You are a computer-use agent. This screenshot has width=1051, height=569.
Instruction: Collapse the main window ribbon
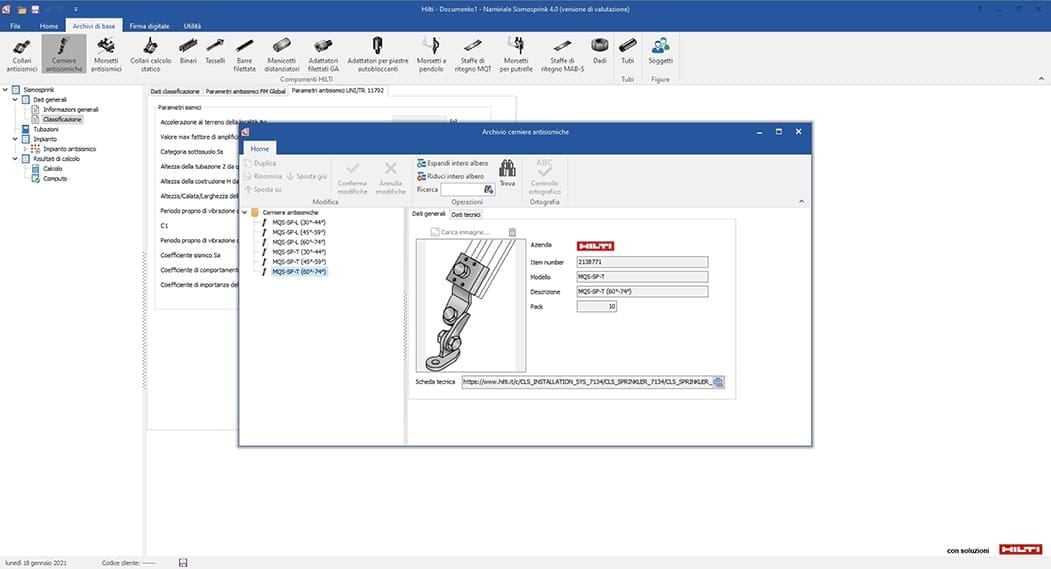pyautogui.click(x=1041, y=79)
